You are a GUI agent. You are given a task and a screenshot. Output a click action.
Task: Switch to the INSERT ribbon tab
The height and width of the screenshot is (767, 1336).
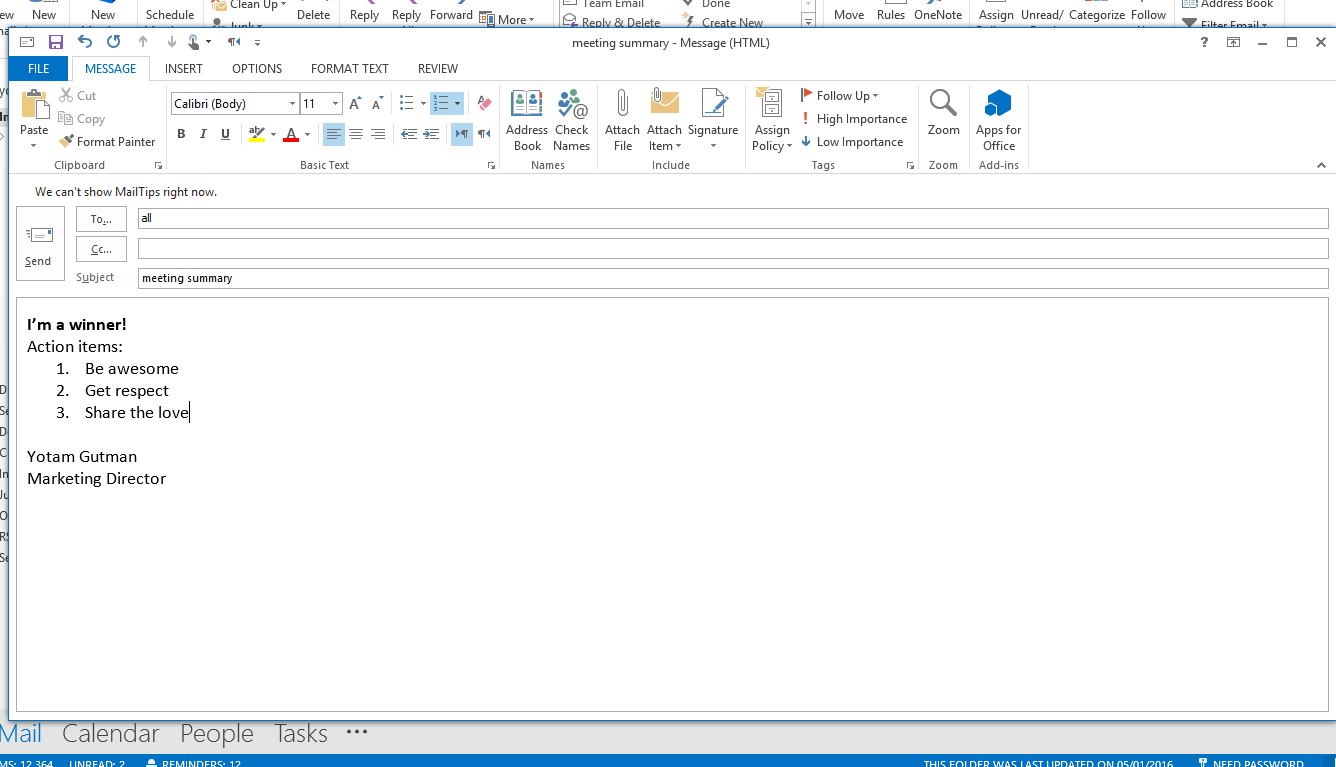(184, 69)
